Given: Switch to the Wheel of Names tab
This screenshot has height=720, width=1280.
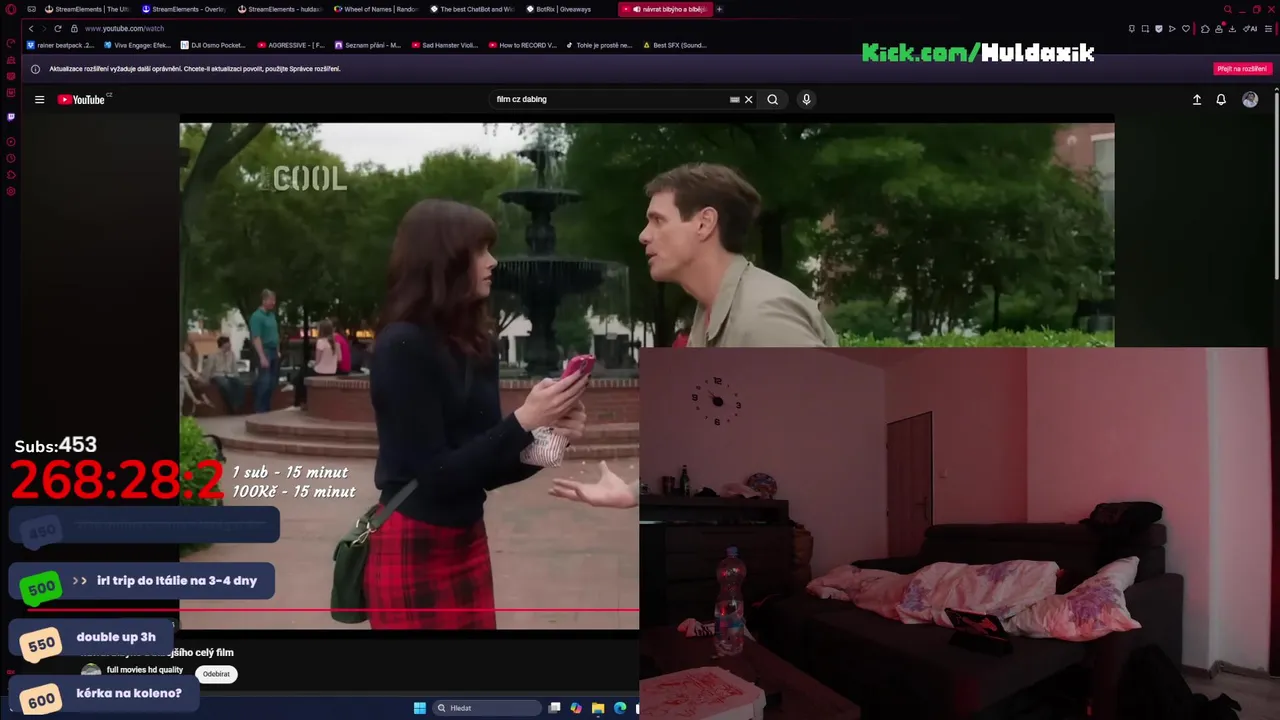Looking at the screenshot, I should [375, 9].
